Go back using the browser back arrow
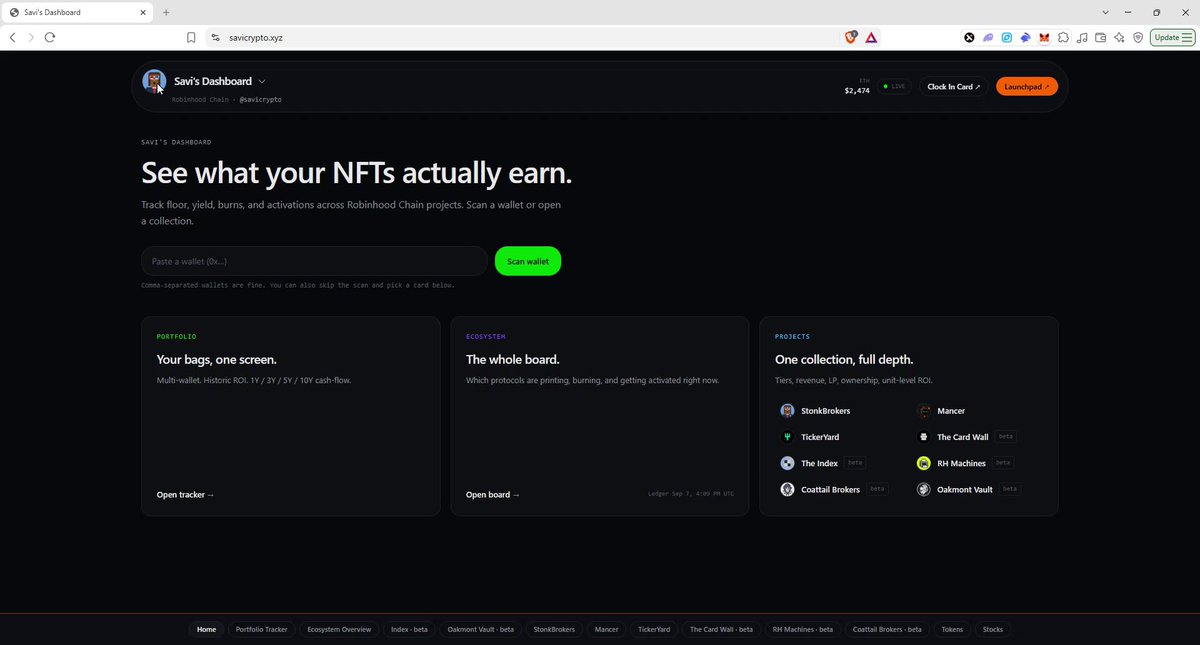The width and height of the screenshot is (1200, 645). coord(12,37)
